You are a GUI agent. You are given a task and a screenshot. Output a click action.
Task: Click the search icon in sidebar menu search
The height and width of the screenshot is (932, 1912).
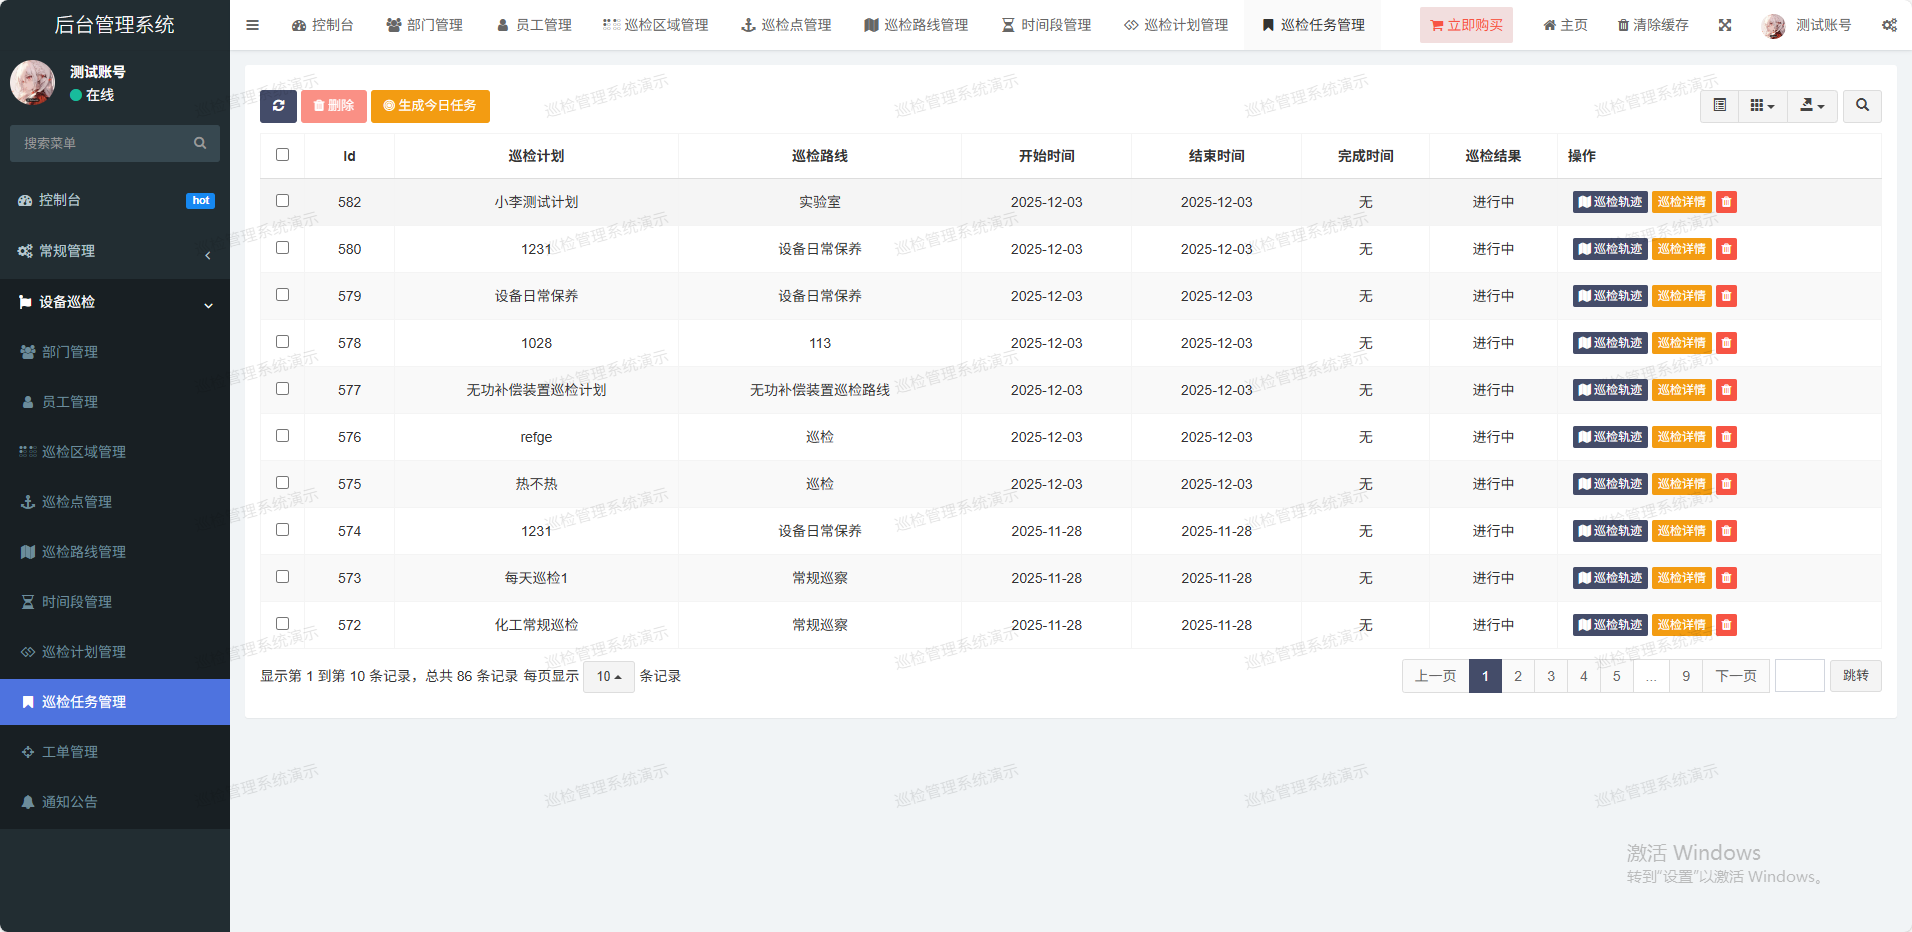point(200,143)
